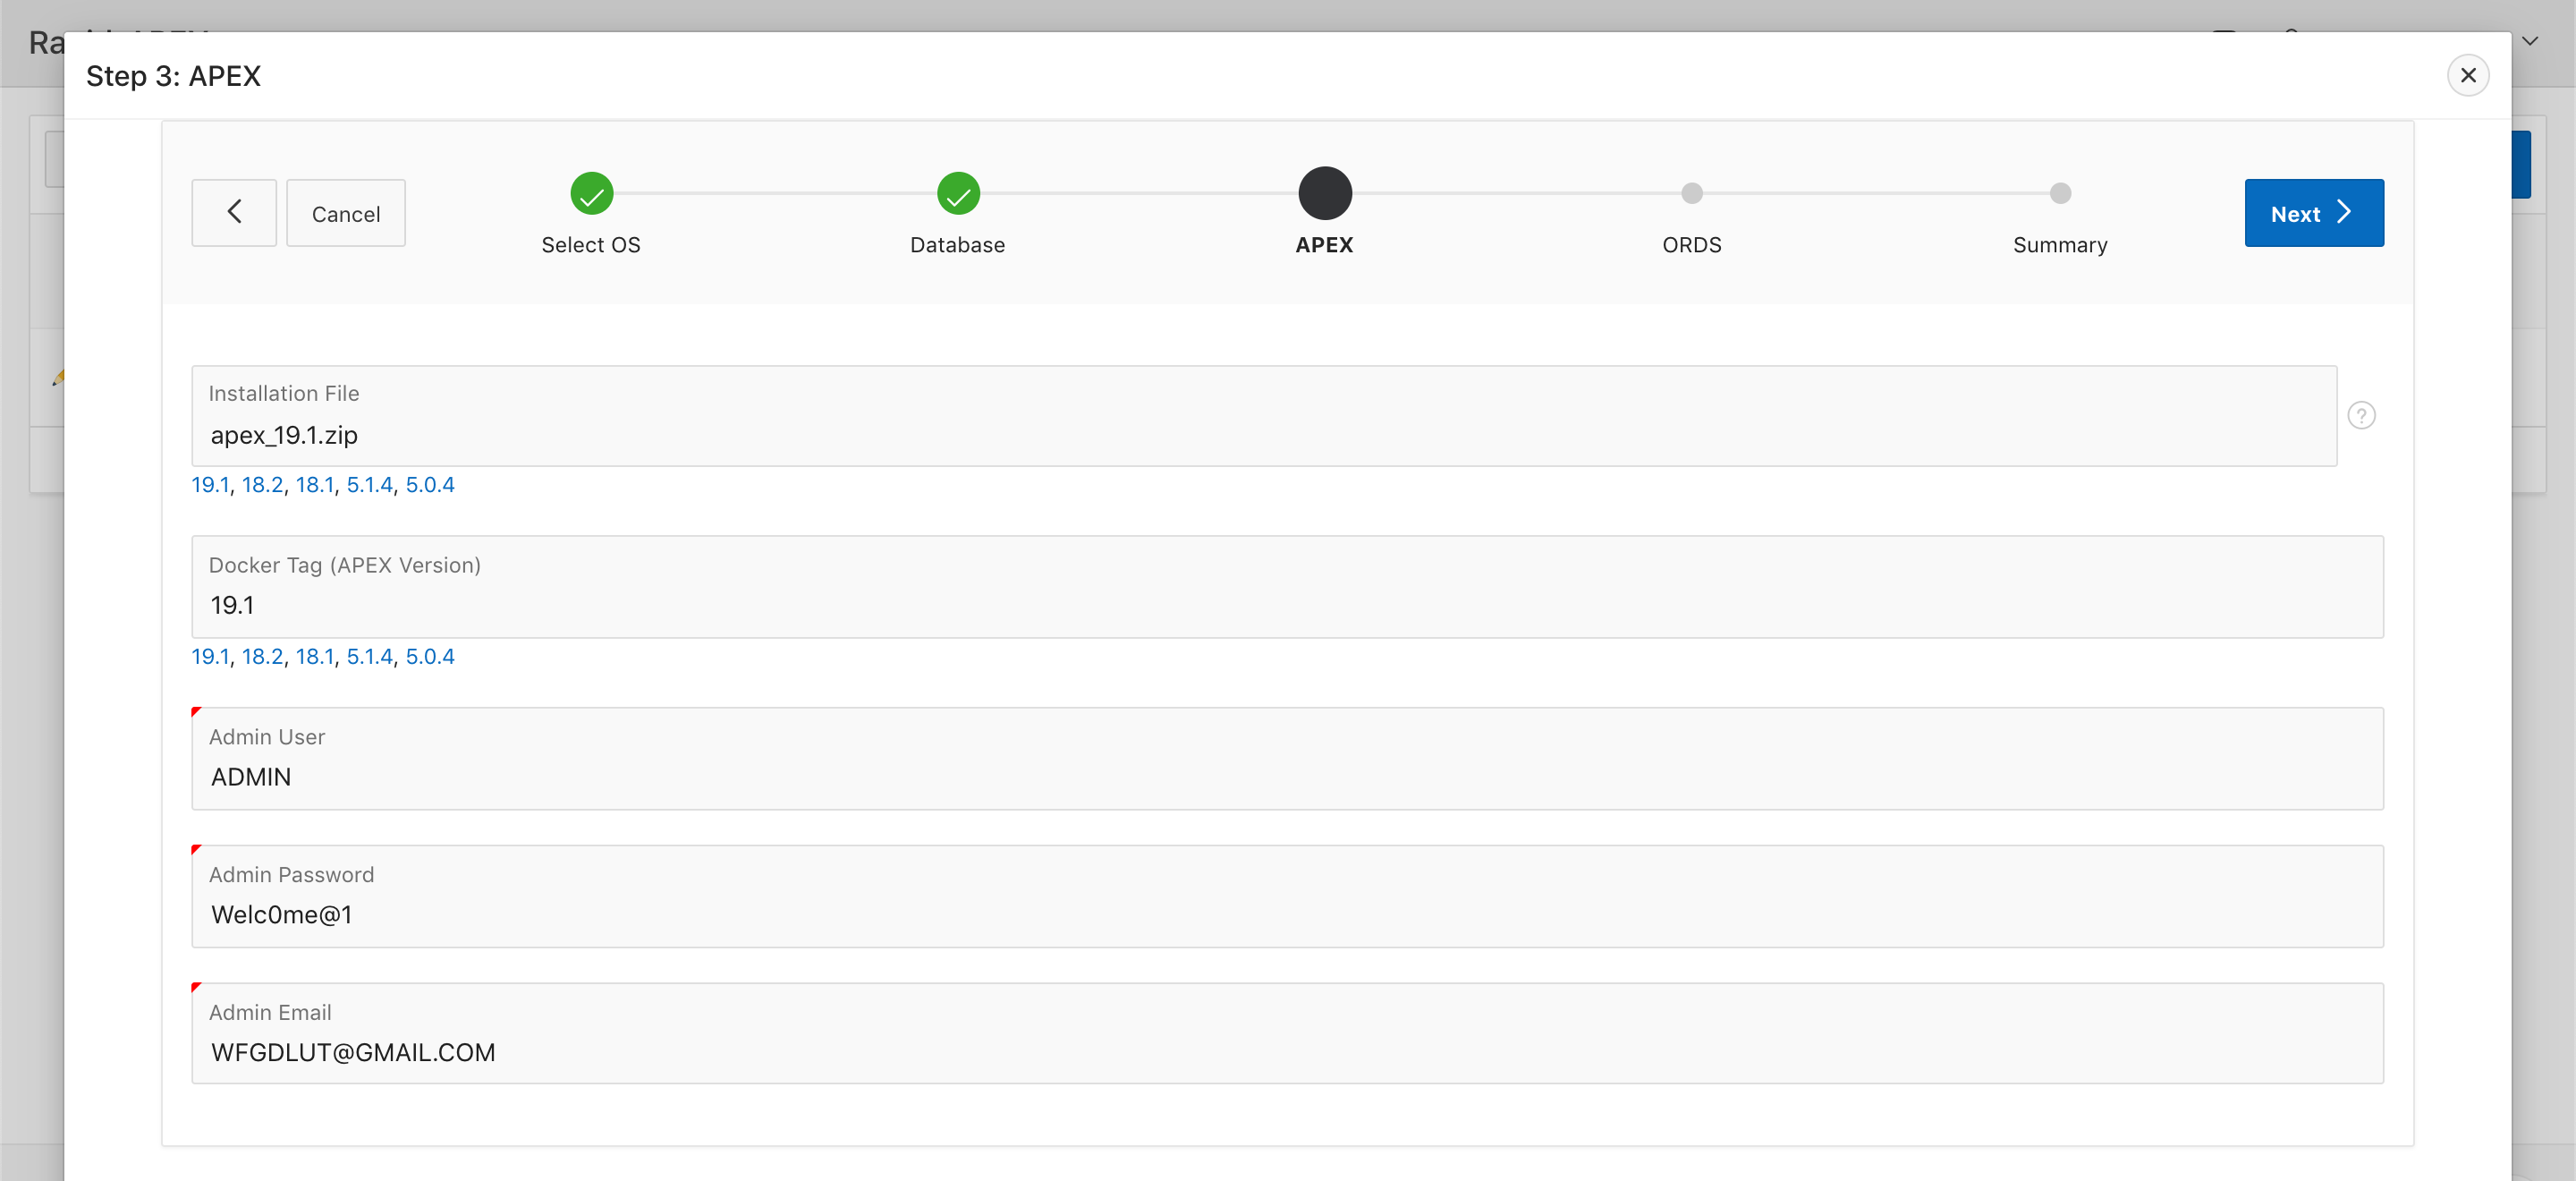This screenshot has width=2576, height=1181.
Task: Choose 5.0.4 link under Installation File
Action: pyautogui.click(x=429, y=485)
